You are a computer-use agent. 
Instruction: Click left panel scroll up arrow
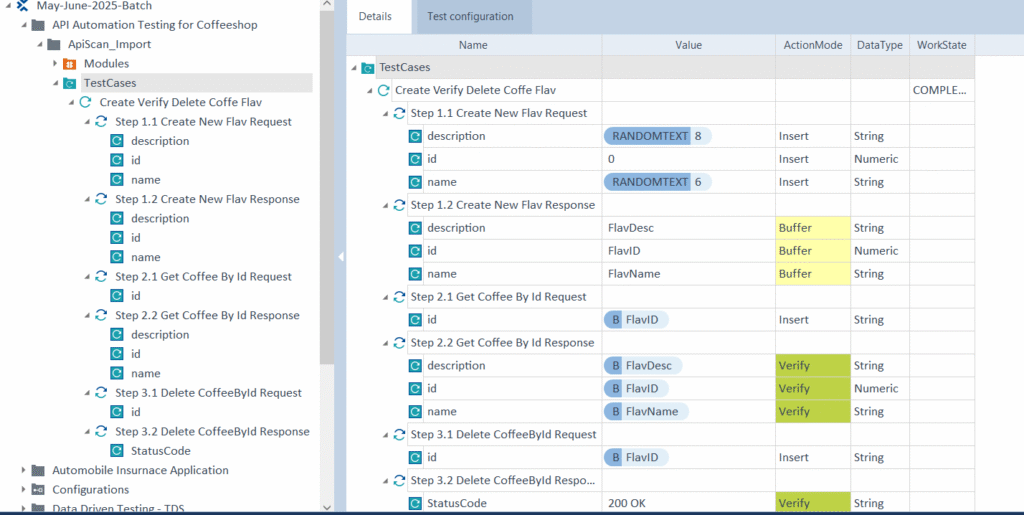coord(327,4)
